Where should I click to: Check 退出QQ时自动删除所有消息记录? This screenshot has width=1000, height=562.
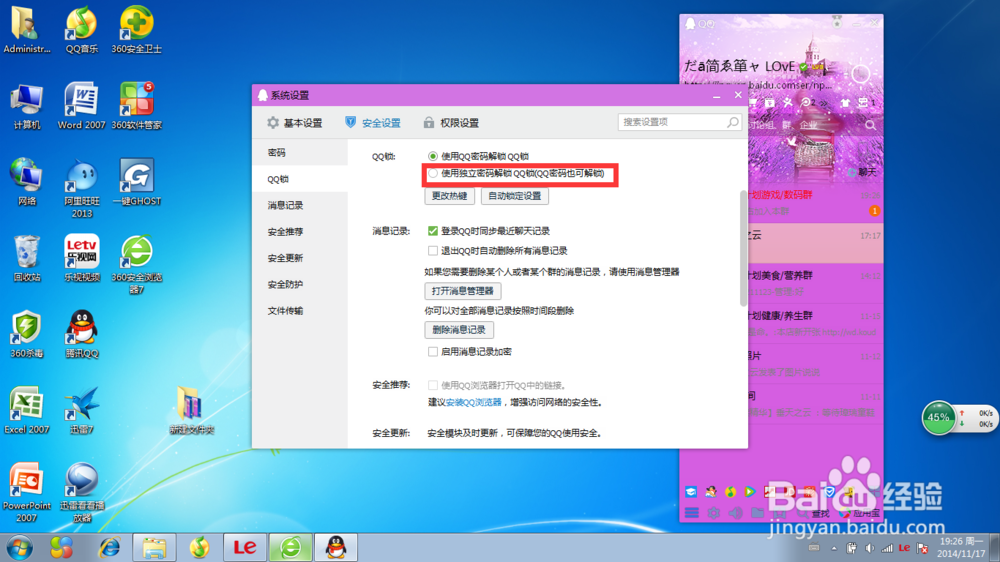click(433, 251)
